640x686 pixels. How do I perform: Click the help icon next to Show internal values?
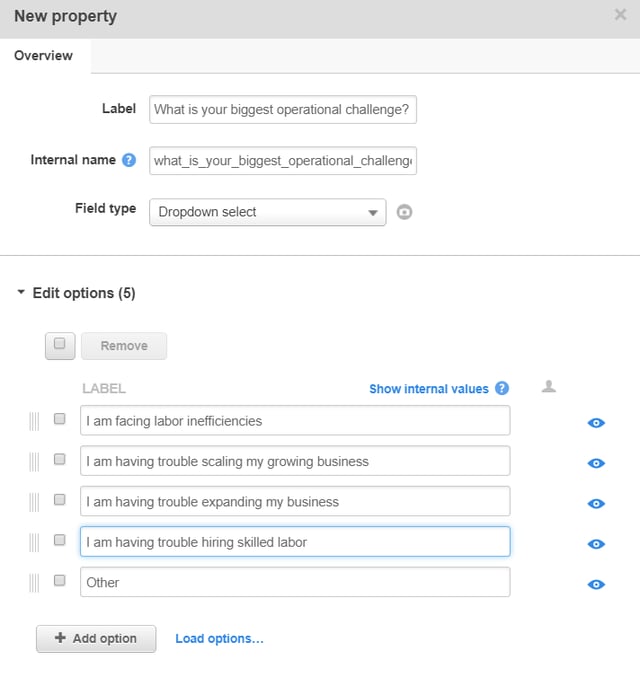pyautogui.click(x=502, y=389)
